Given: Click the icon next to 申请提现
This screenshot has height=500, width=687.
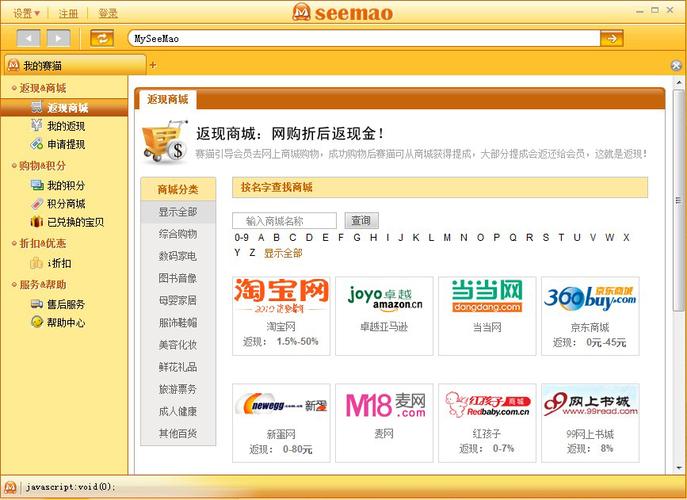Looking at the screenshot, I should [37, 144].
